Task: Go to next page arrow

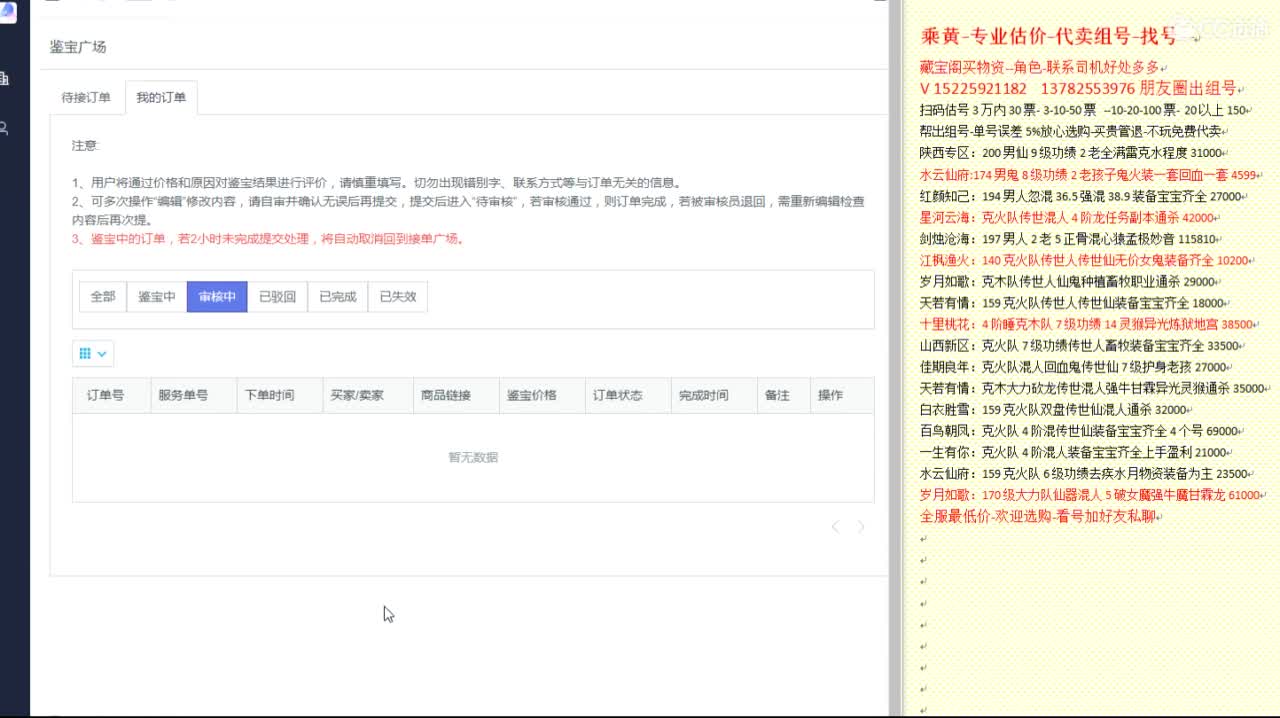Action: click(861, 527)
